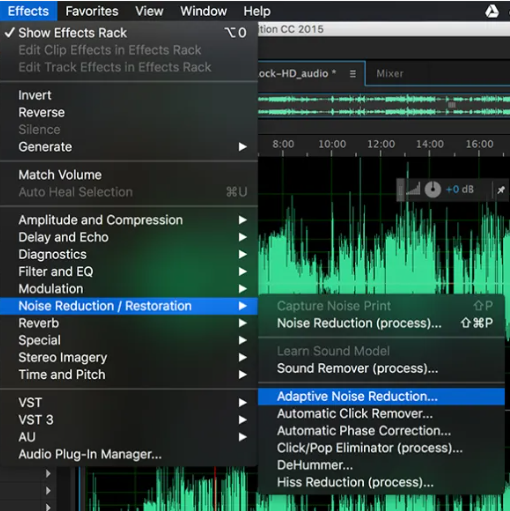
Task: Choose Sound Remover (process)
Action: [381, 368]
